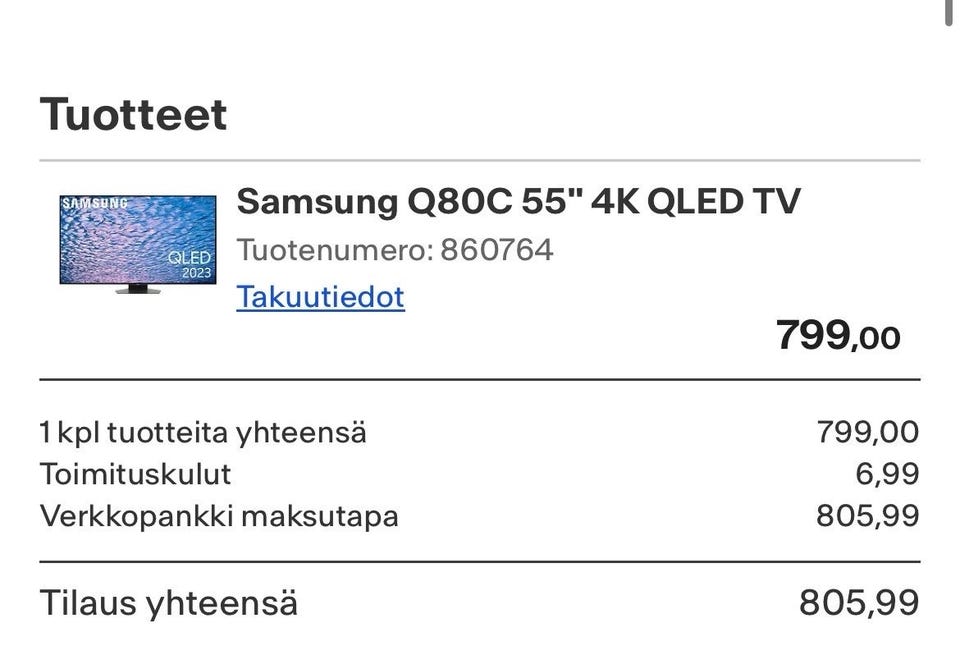Screen dimensions: 960x655
Task: Click the bold product price 799,00
Action: click(x=838, y=336)
